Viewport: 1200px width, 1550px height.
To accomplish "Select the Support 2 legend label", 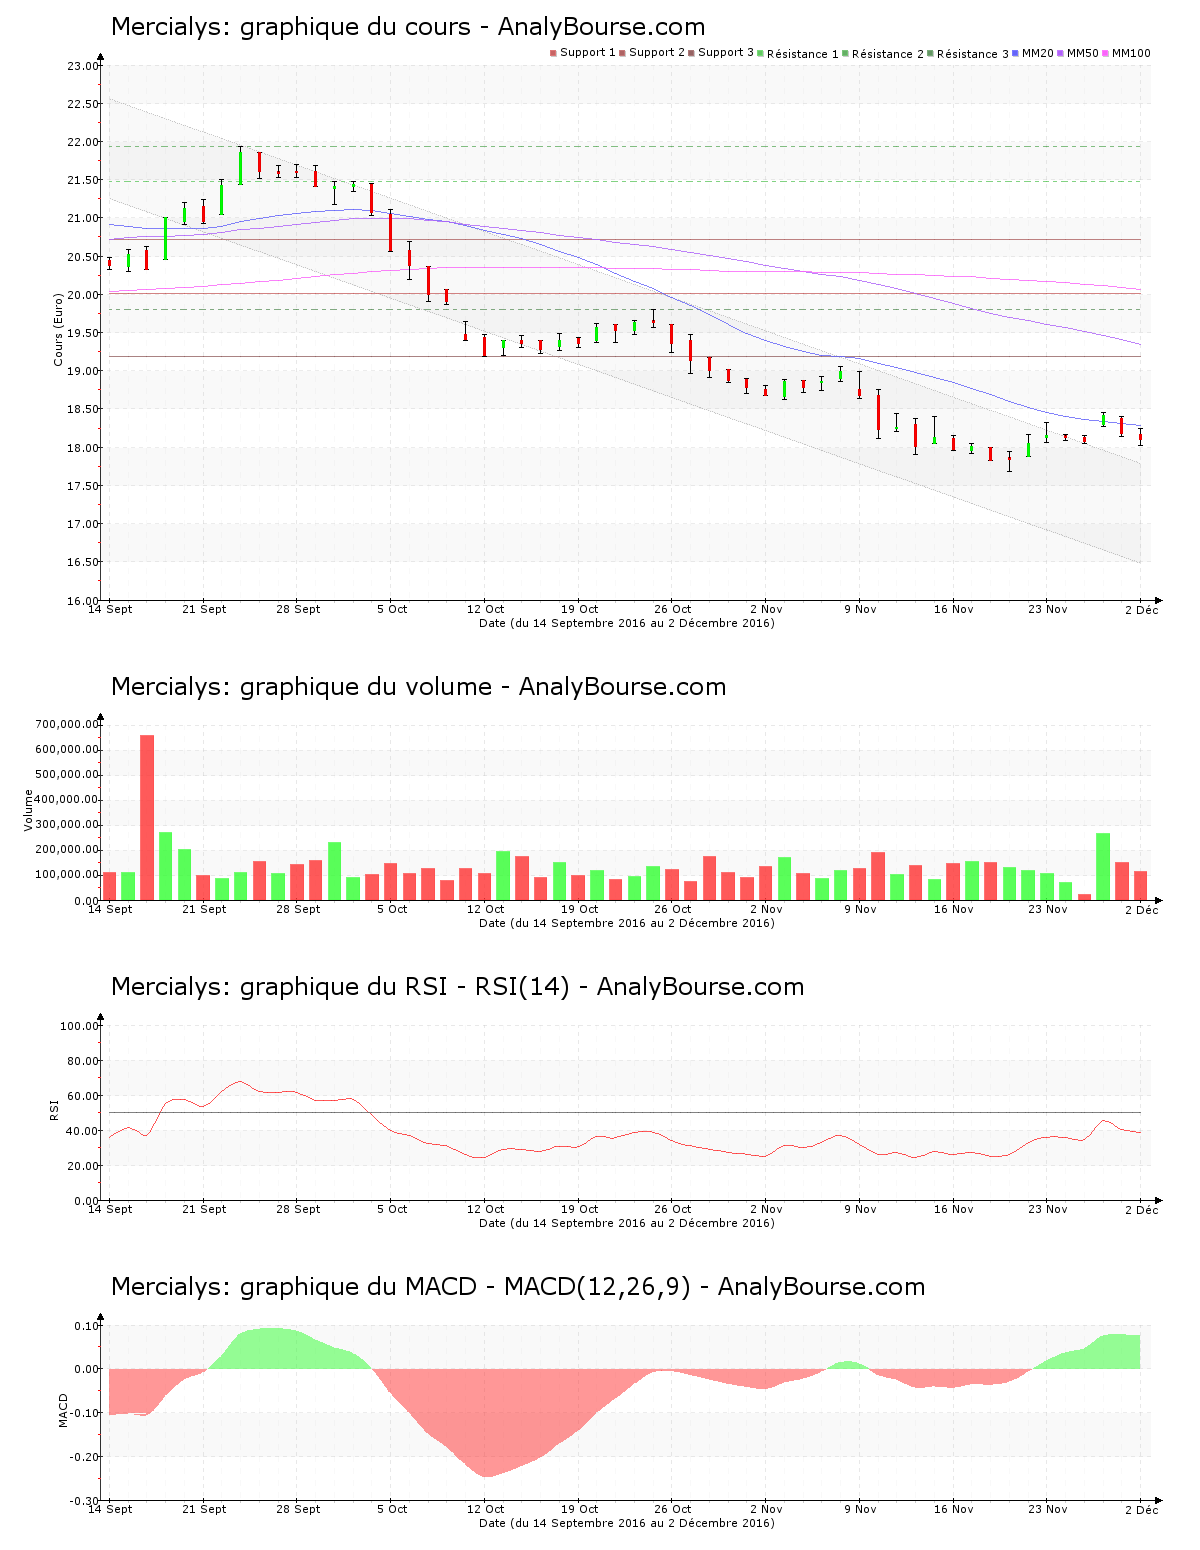I will tap(657, 53).
